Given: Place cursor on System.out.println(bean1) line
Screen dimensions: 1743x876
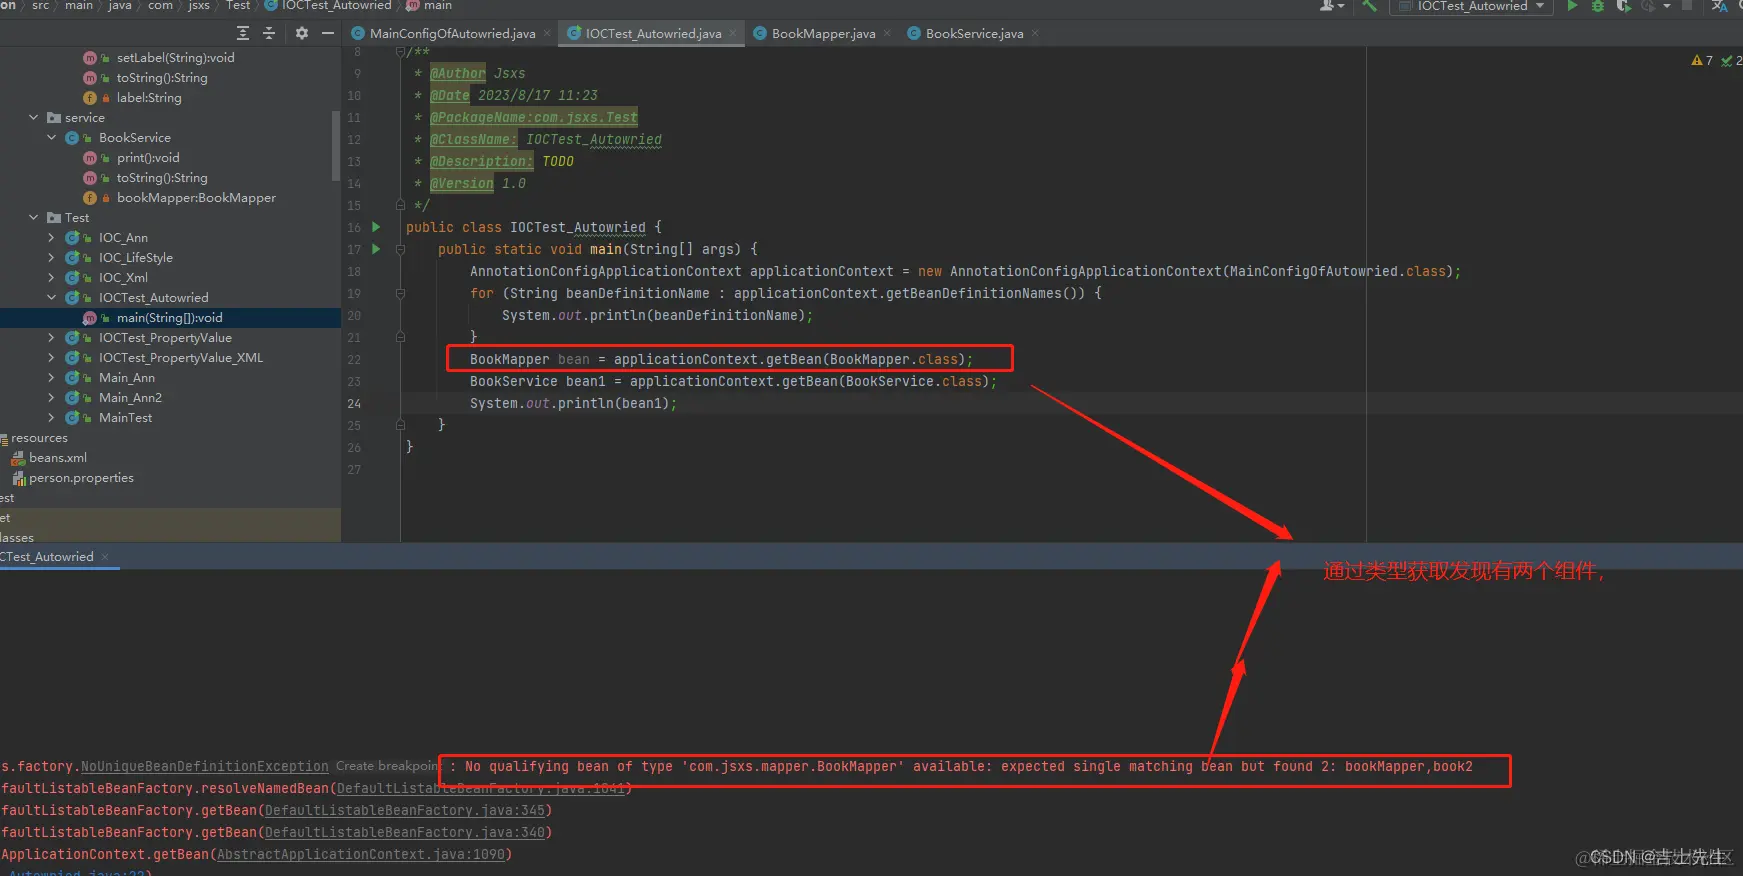Looking at the screenshot, I should tap(573, 403).
